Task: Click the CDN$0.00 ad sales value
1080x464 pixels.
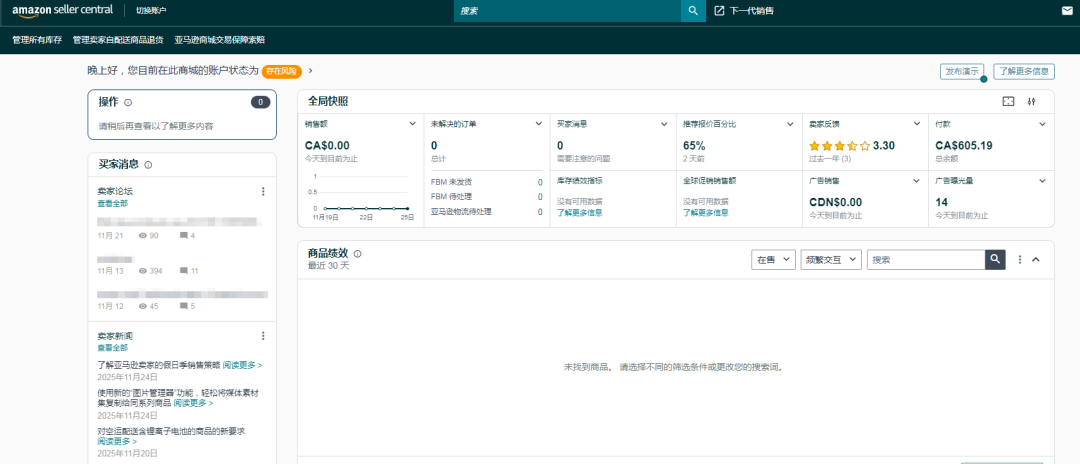Action: coord(835,202)
